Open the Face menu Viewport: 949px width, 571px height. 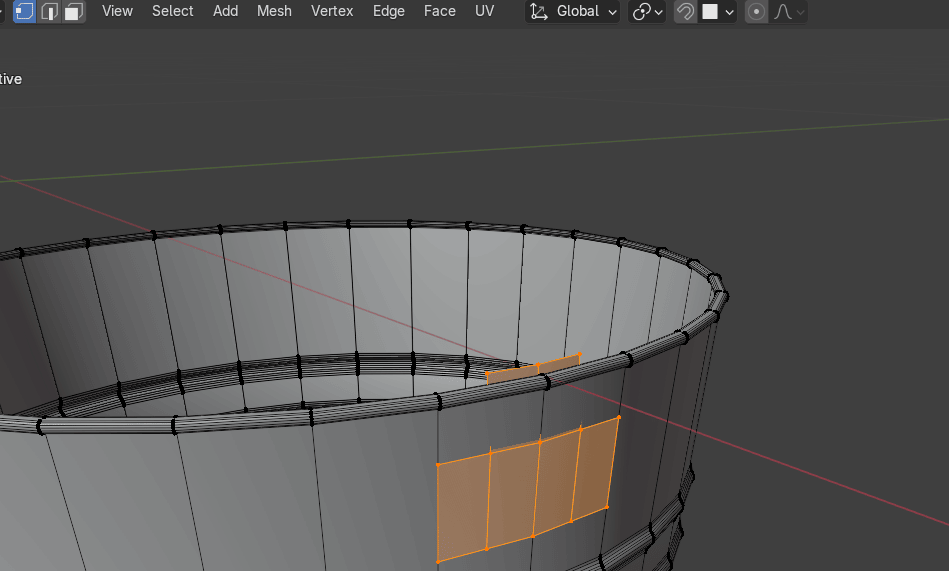point(440,11)
